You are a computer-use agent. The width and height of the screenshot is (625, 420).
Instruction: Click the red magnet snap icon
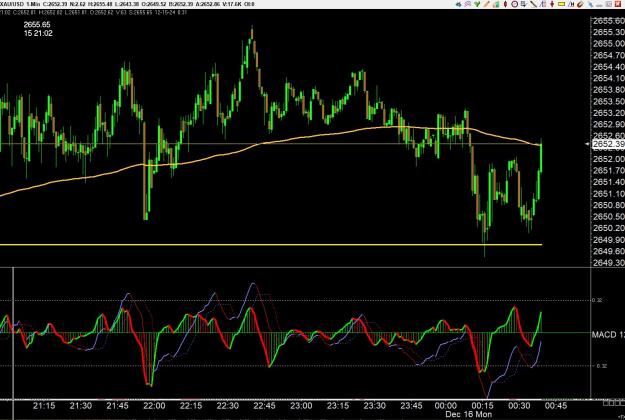[580, 4]
